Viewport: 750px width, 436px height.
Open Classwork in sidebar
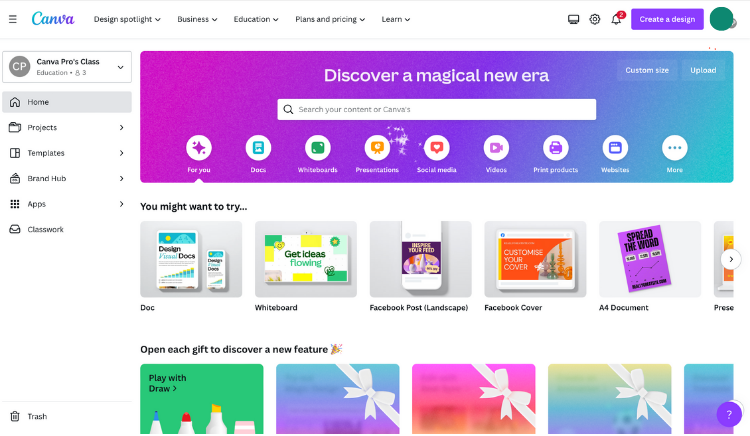(67, 229)
